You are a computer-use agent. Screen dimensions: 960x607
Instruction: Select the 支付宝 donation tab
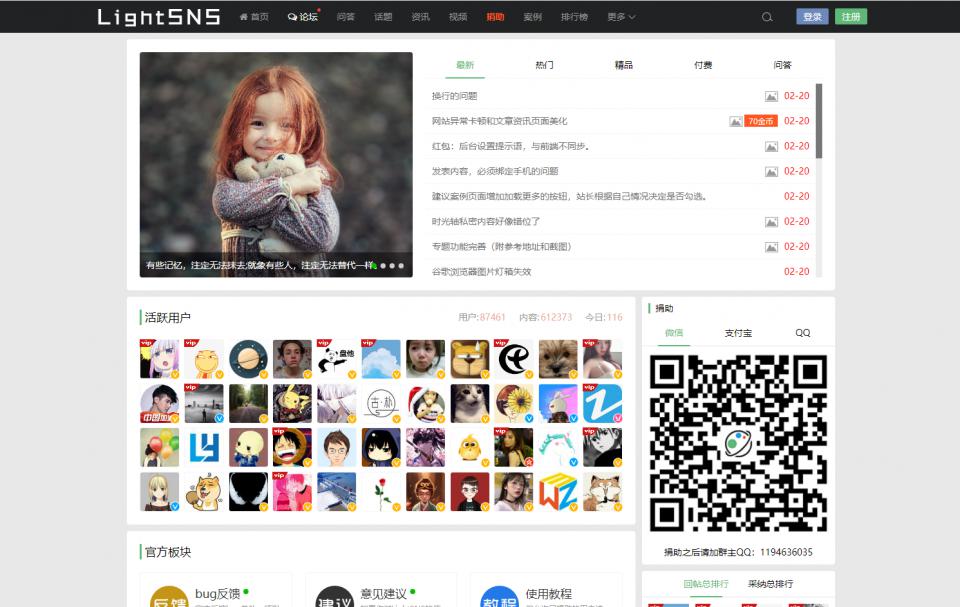tap(738, 333)
